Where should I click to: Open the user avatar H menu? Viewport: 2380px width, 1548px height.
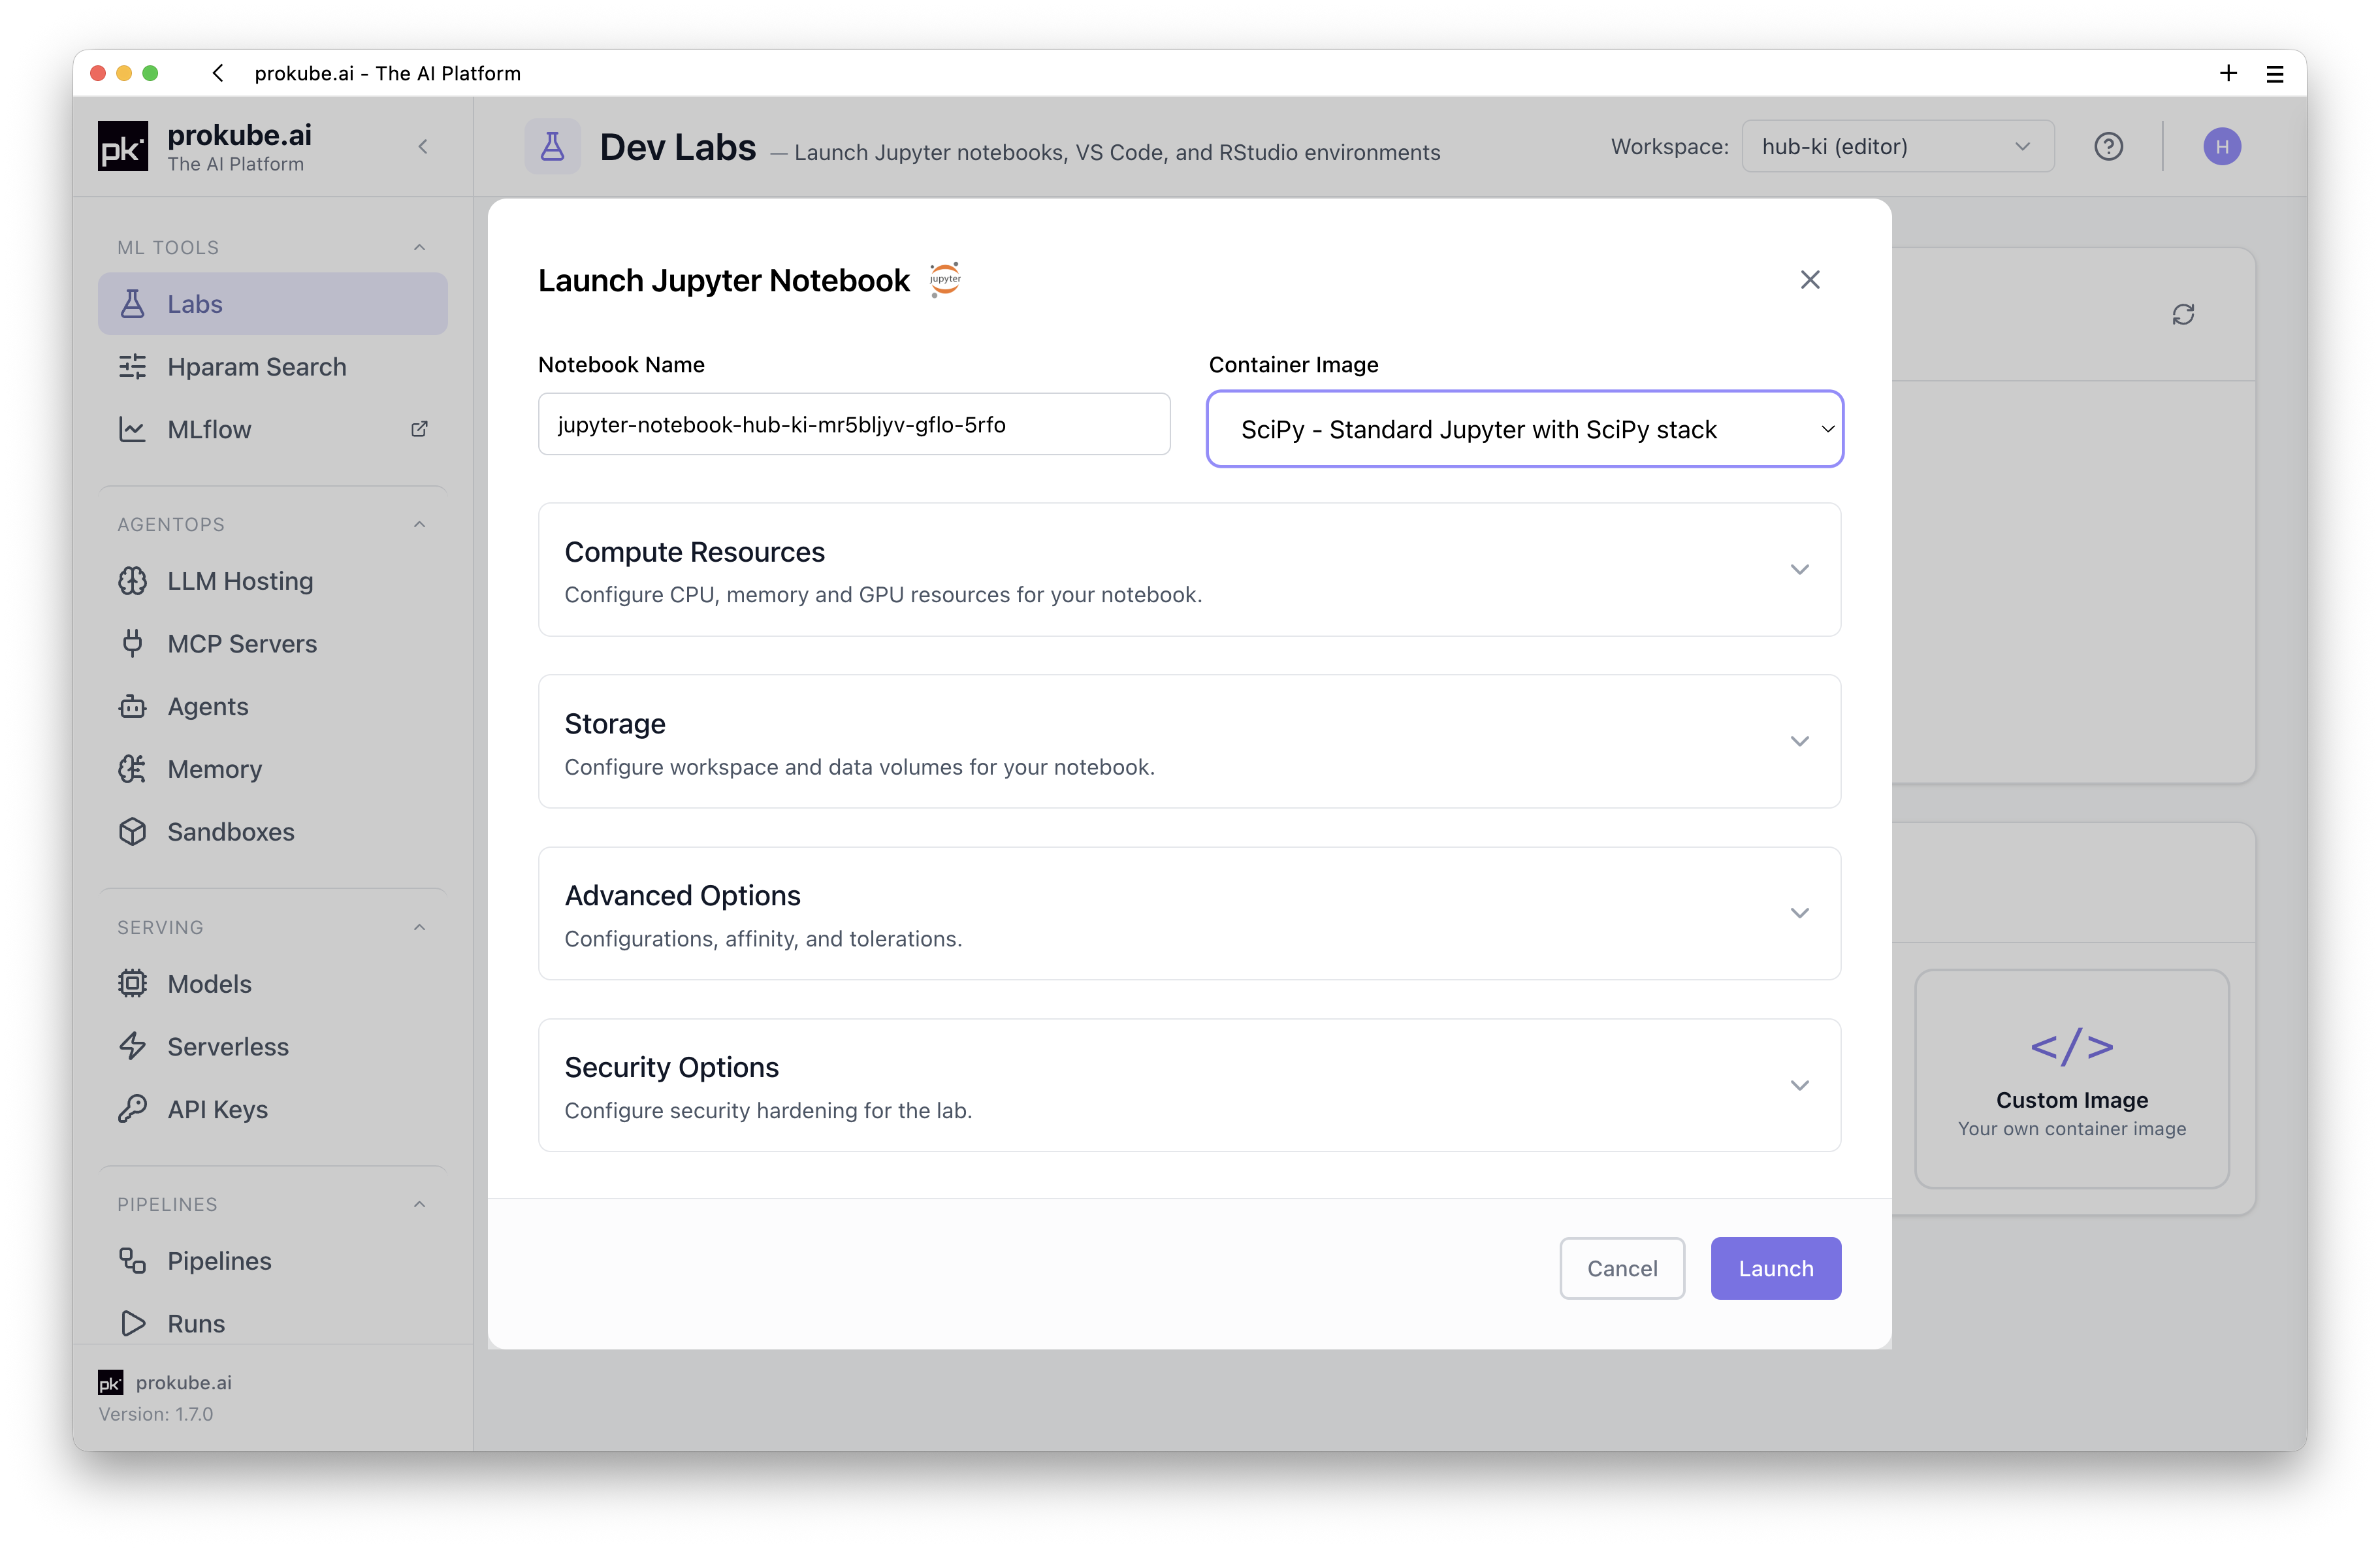click(2221, 147)
